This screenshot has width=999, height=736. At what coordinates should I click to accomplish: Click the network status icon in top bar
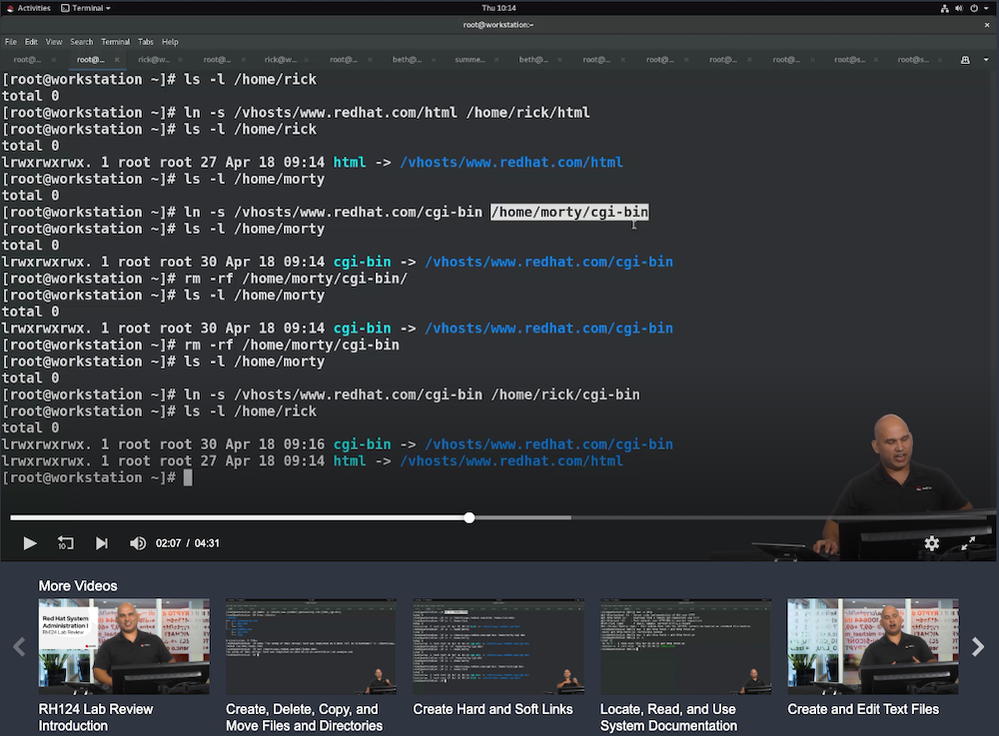[944, 8]
